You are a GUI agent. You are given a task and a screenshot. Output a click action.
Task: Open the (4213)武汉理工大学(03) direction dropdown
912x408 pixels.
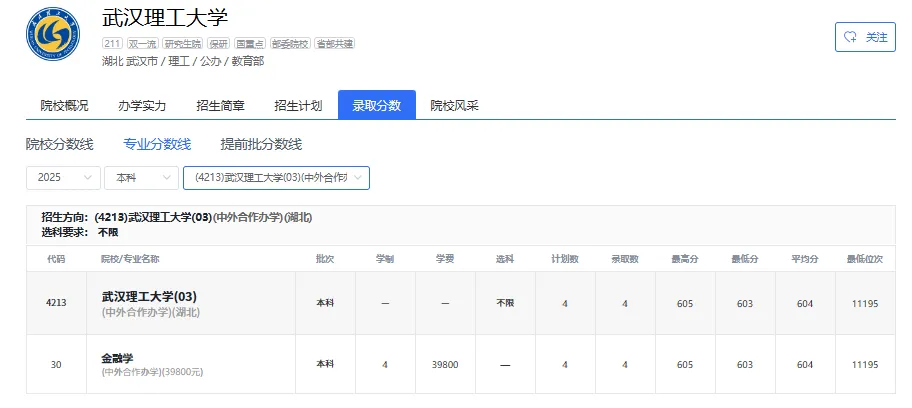click(x=276, y=178)
